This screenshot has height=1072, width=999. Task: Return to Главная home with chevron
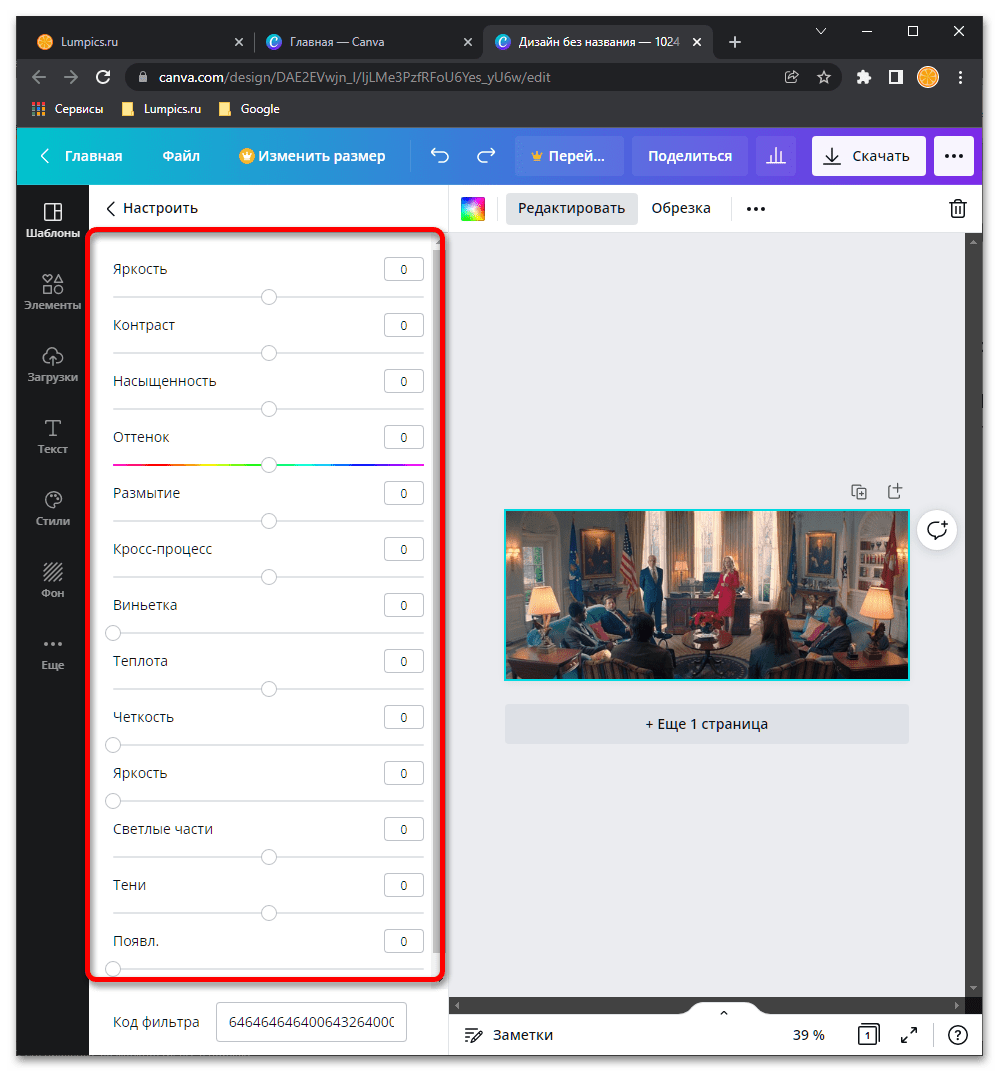point(81,156)
